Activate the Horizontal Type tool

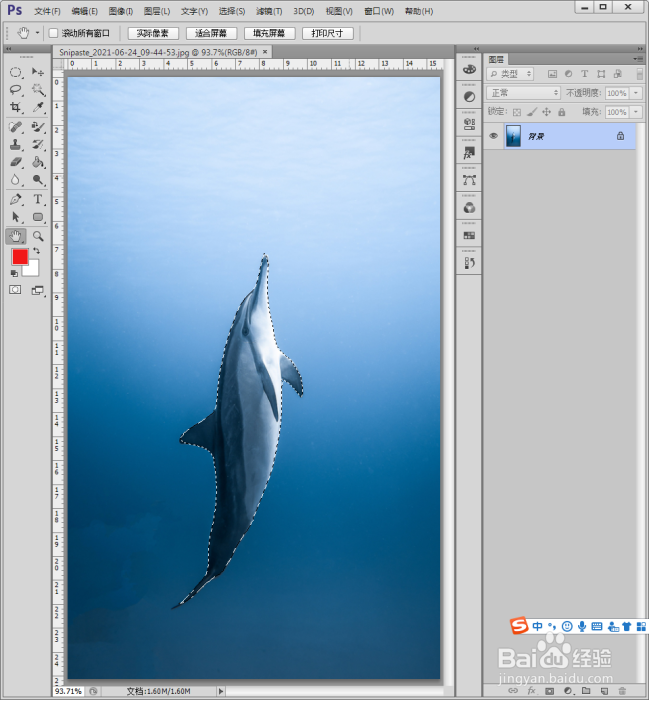38,199
